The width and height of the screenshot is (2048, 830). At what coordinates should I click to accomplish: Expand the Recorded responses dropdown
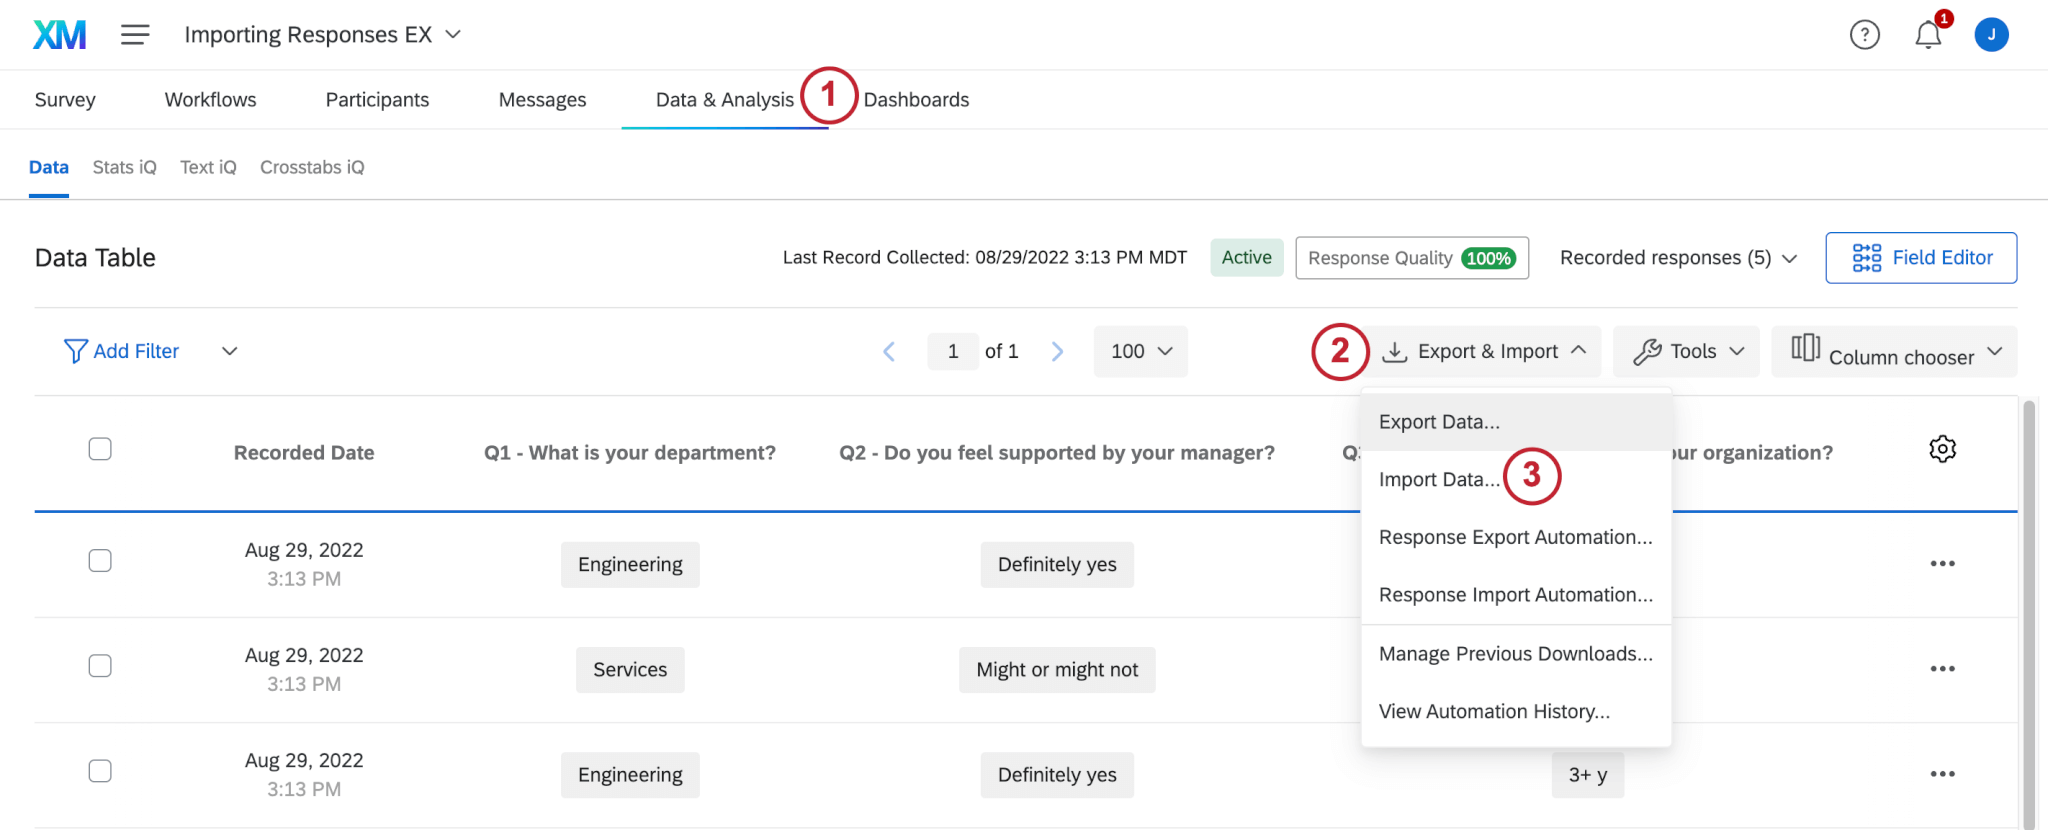tap(1678, 258)
